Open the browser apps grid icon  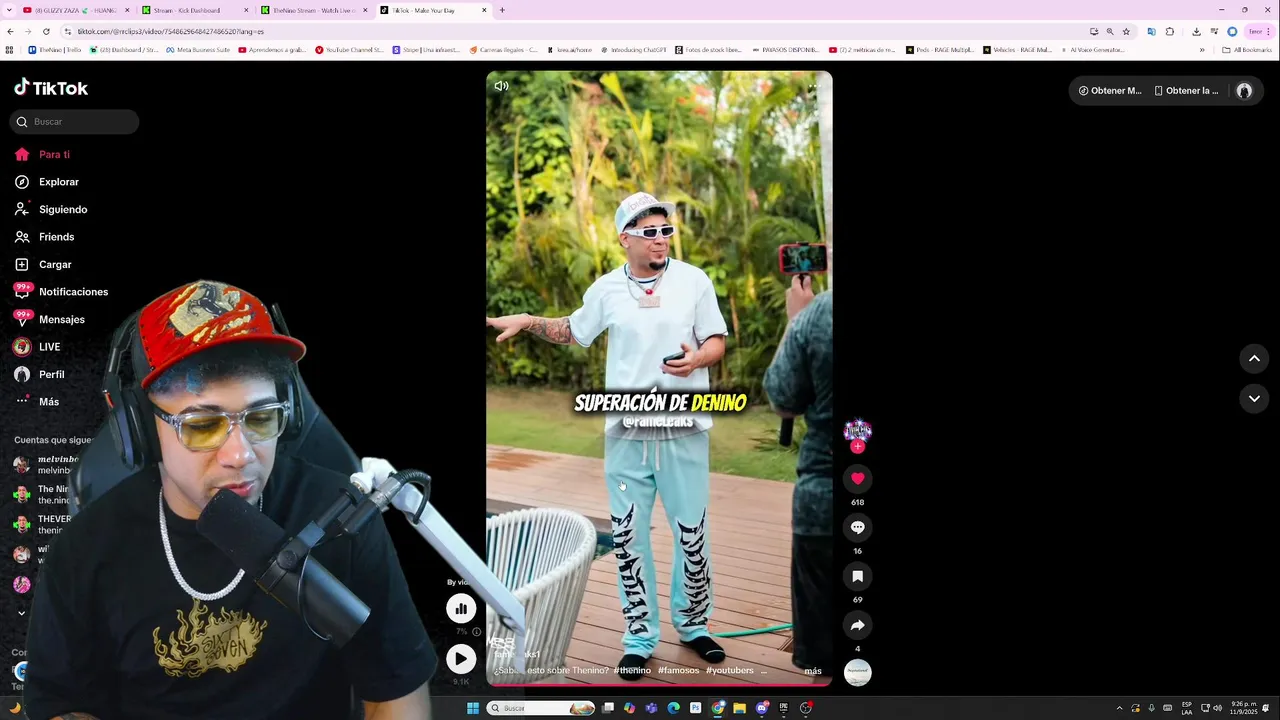(x=10, y=50)
